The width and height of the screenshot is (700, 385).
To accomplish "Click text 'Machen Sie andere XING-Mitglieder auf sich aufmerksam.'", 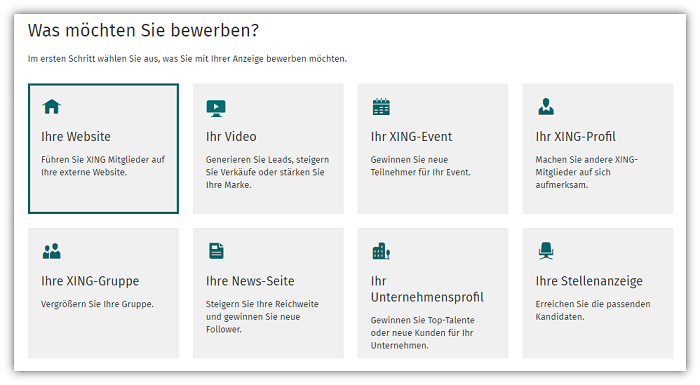I will [587, 172].
